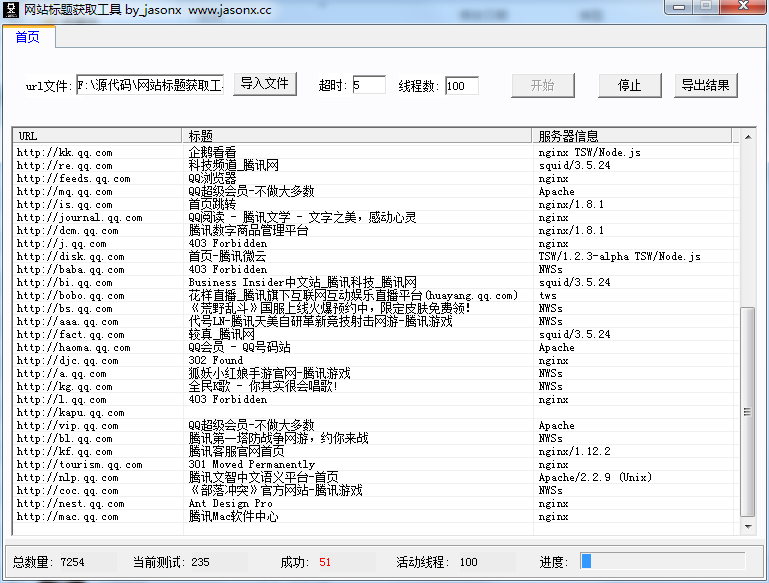Click the 导入文件 button
Screen dimensions: 769x583
tap(265, 84)
